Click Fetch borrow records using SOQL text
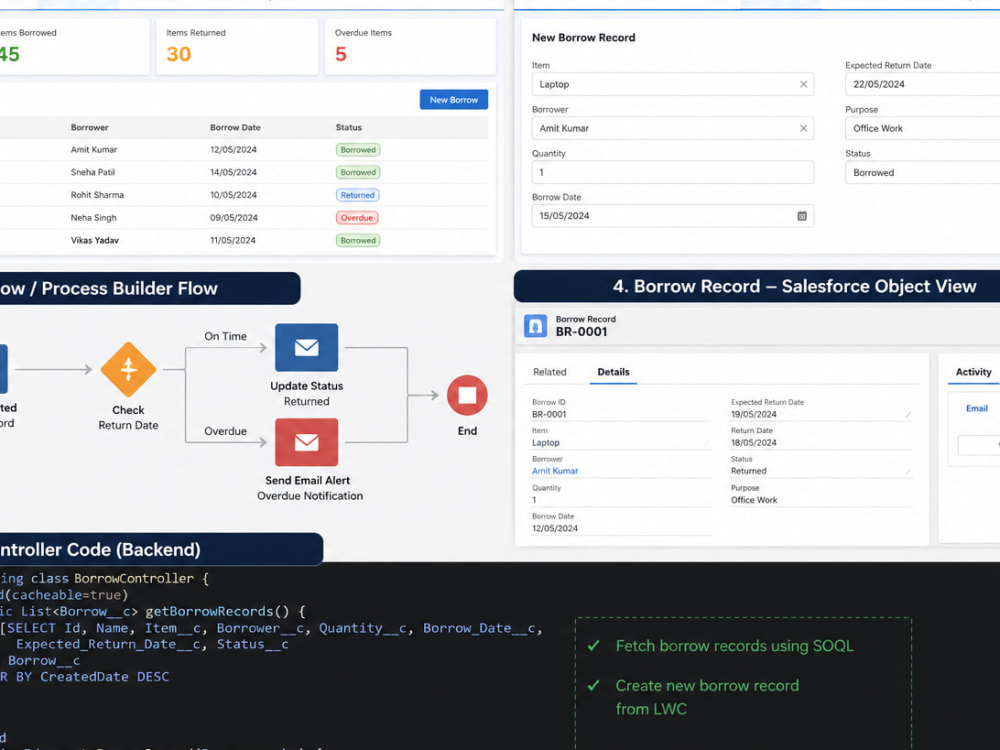The width and height of the screenshot is (1000, 750). click(x=735, y=646)
